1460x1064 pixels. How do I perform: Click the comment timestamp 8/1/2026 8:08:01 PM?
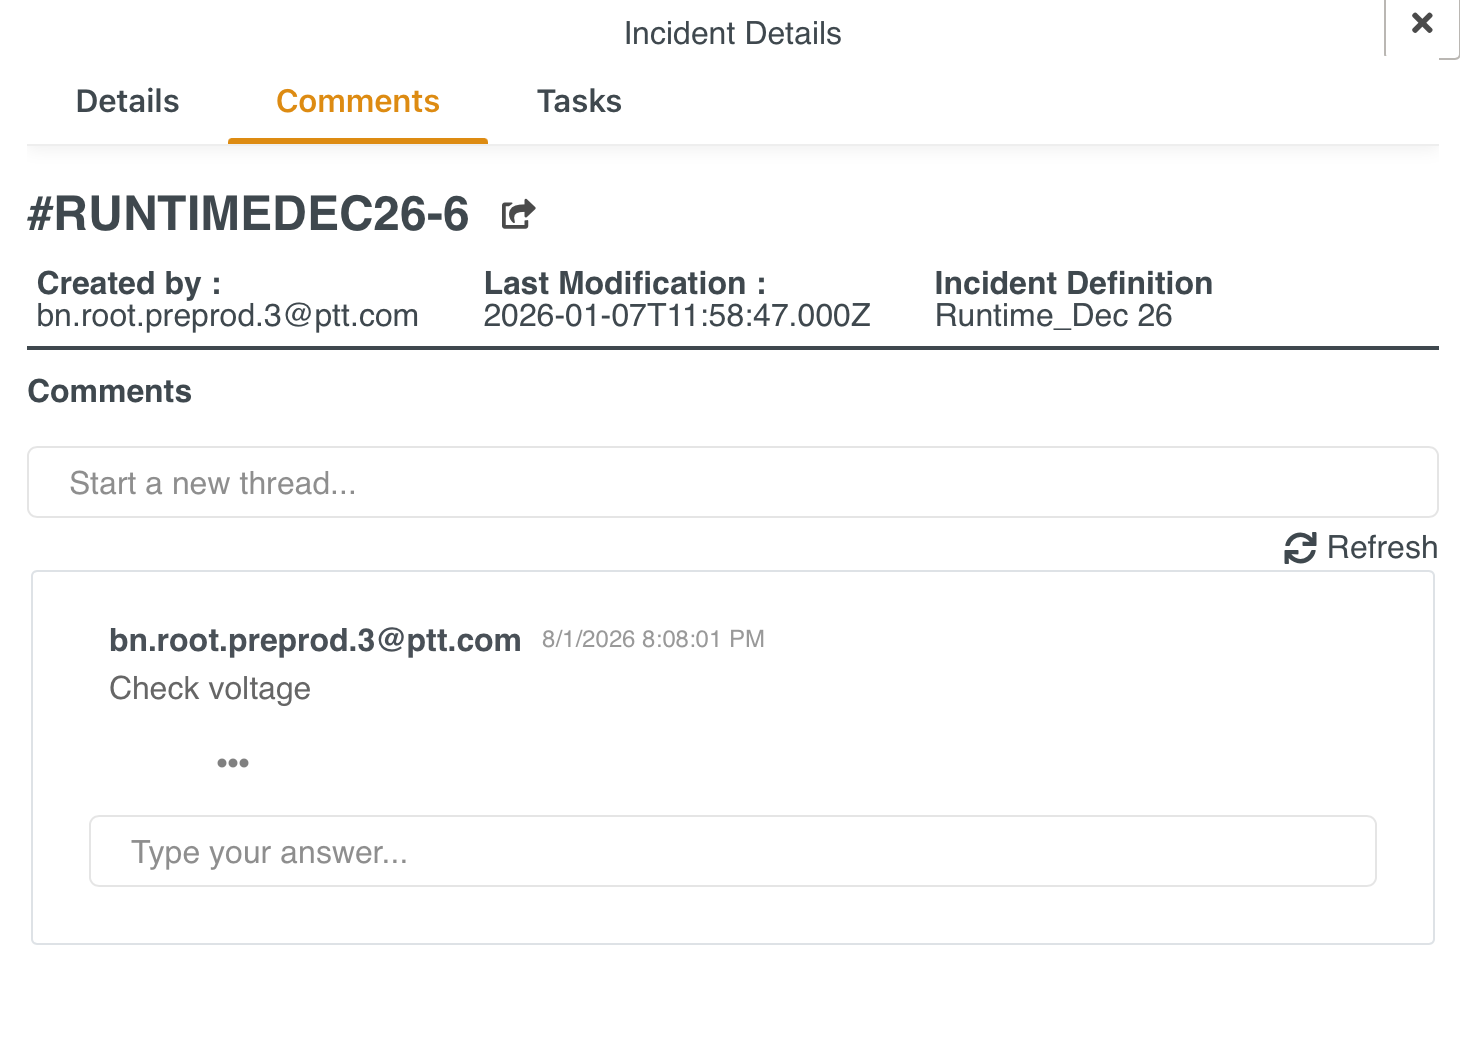click(x=653, y=640)
